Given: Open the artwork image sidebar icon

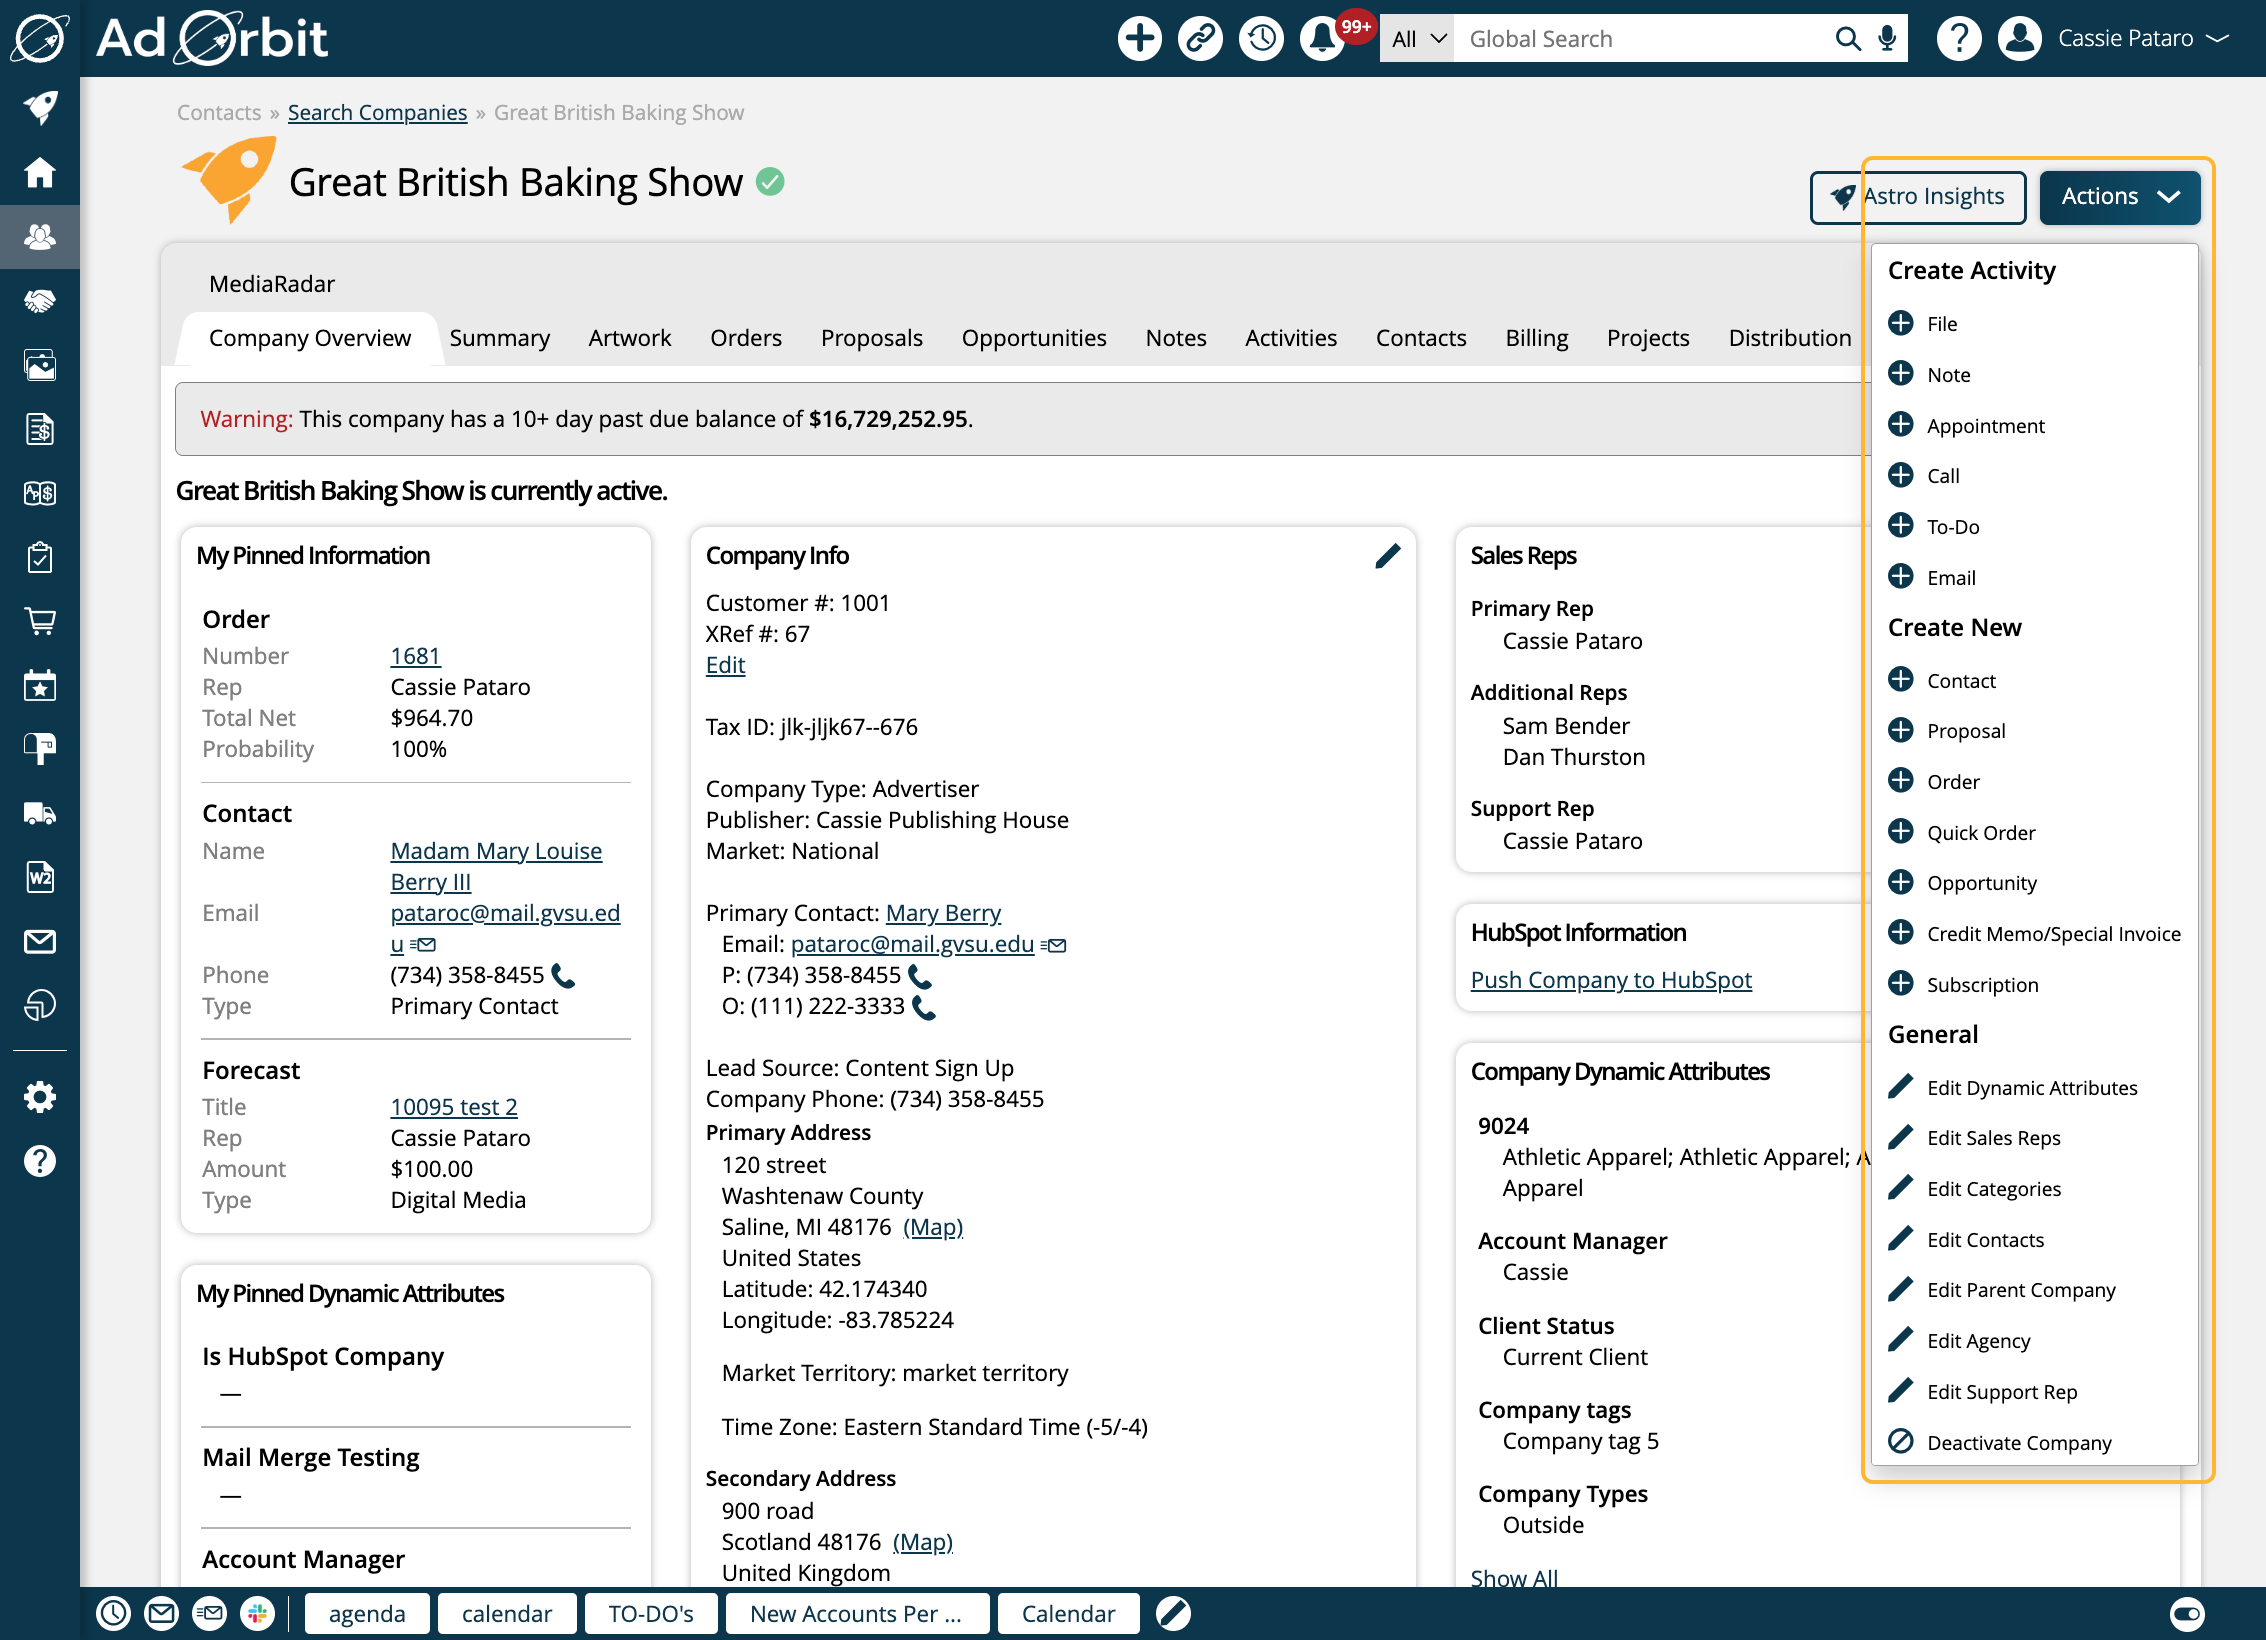Looking at the screenshot, I should [40, 365].
